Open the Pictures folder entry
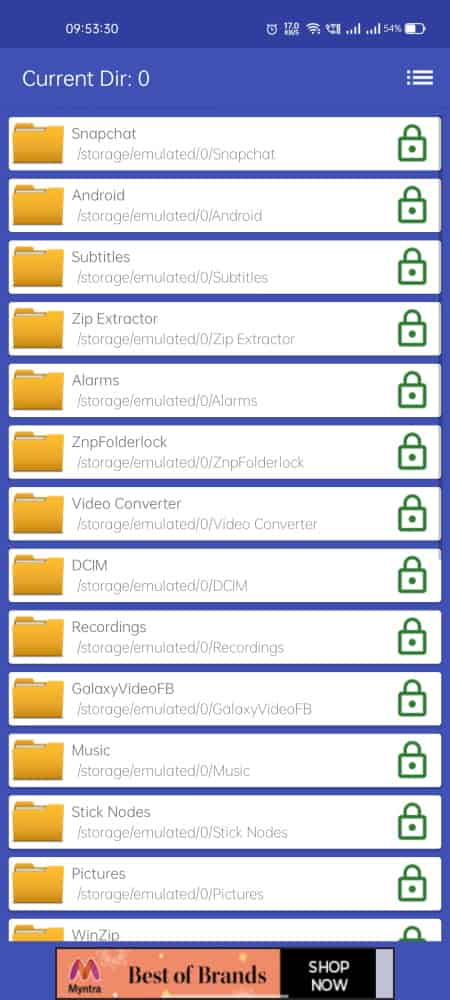Image resolution: width=450 pixels, height=1000 pixels. tap(224, 884)
